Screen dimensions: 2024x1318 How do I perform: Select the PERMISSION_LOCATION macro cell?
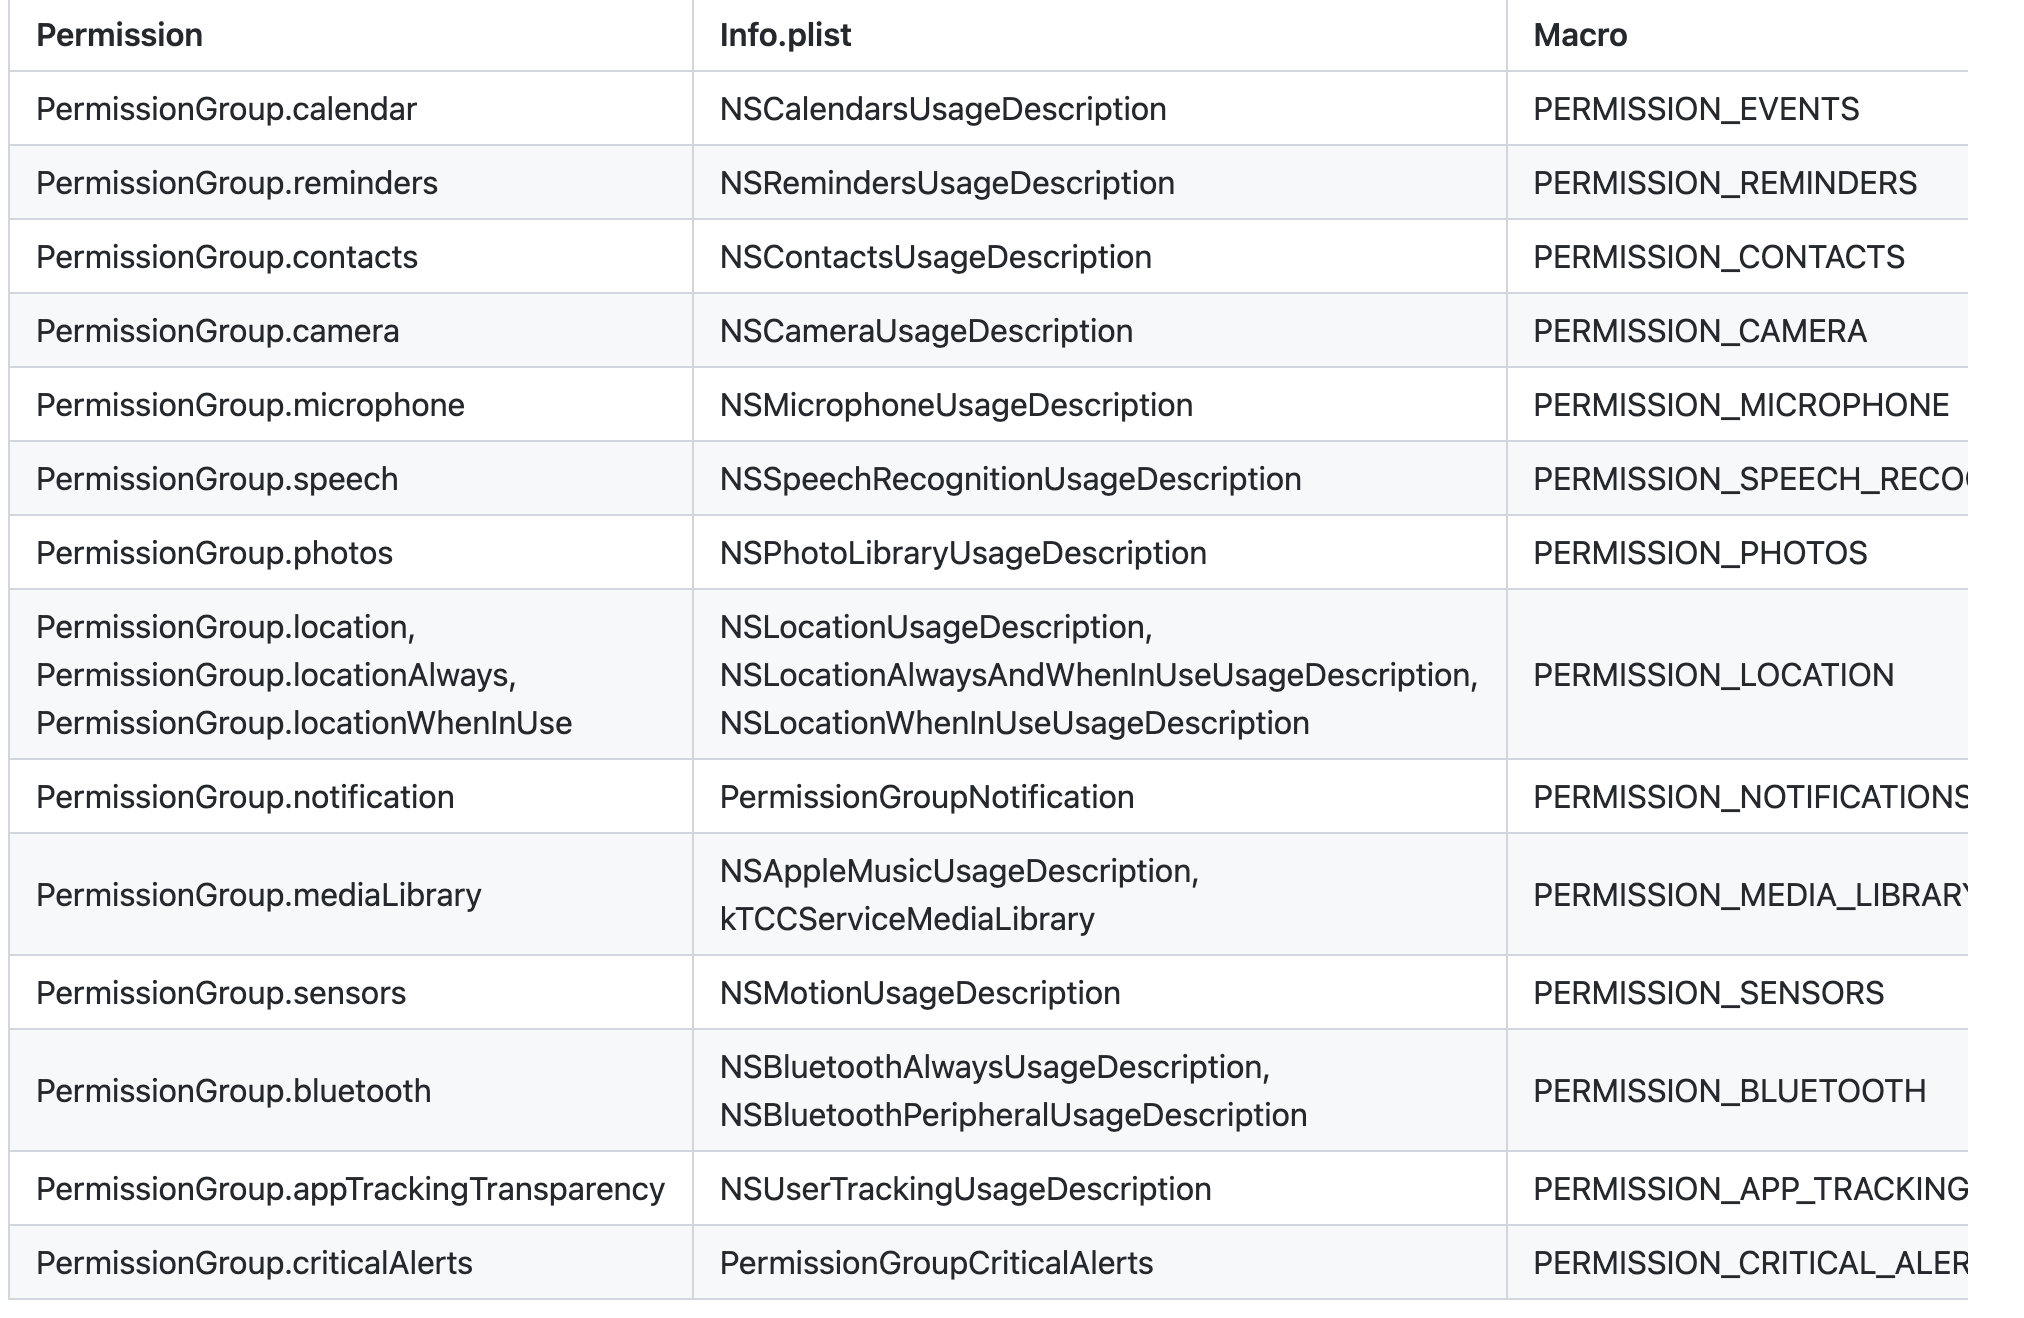(x=1713, y=675)
